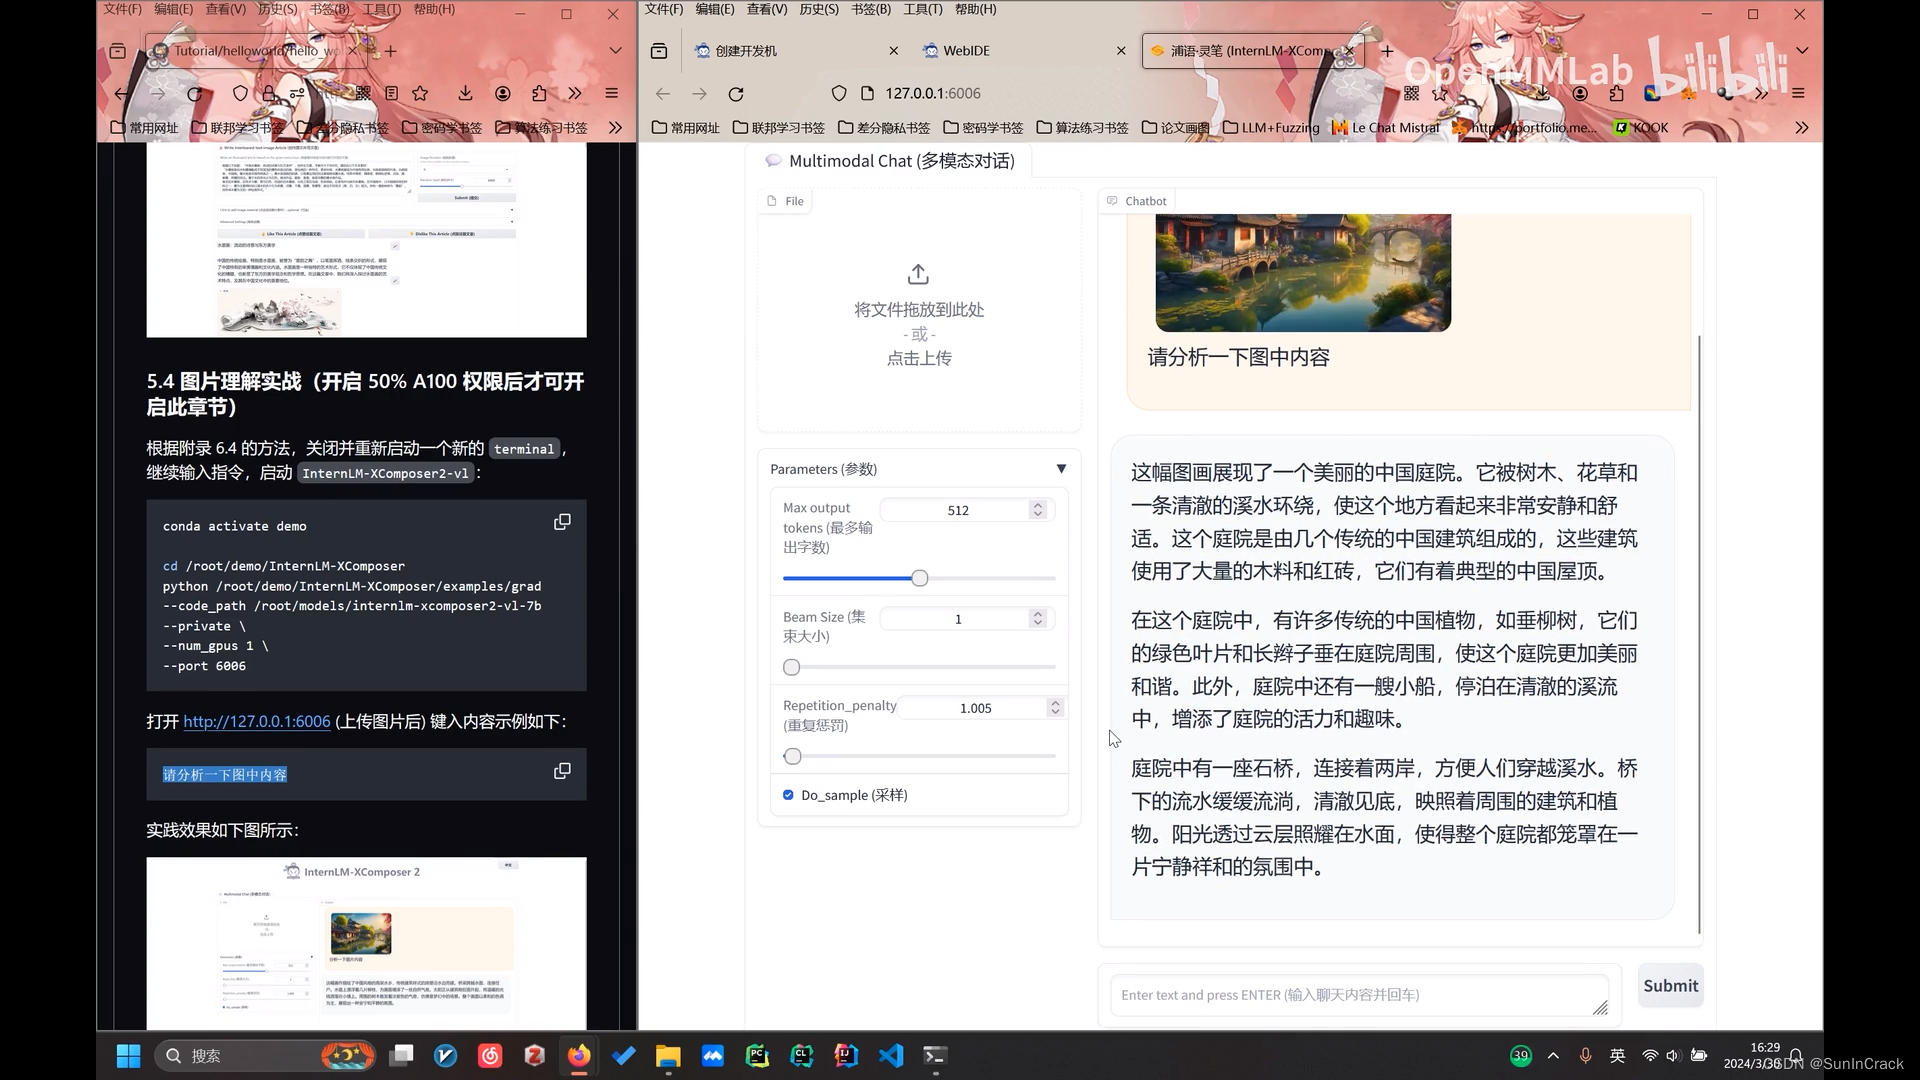Collapse the Parameters (参数) section
This screenshot has width=1920, height=1080.
pos(1061,469)
